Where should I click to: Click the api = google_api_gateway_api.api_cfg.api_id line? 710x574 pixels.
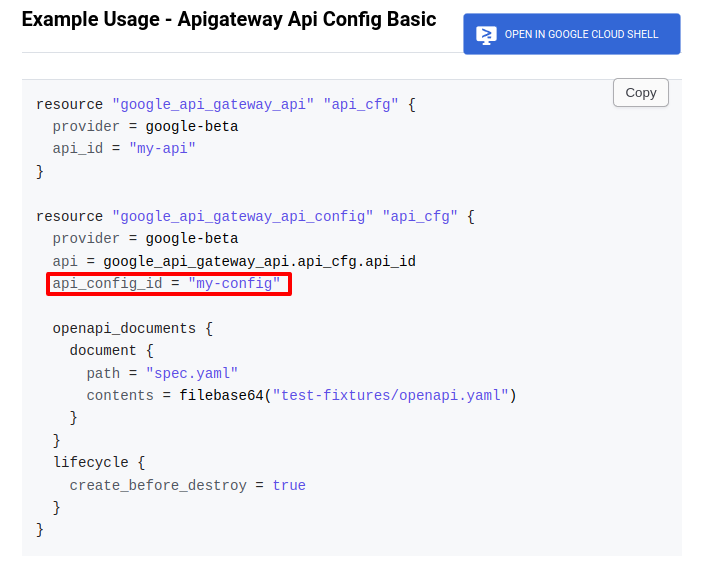point(234,262)
